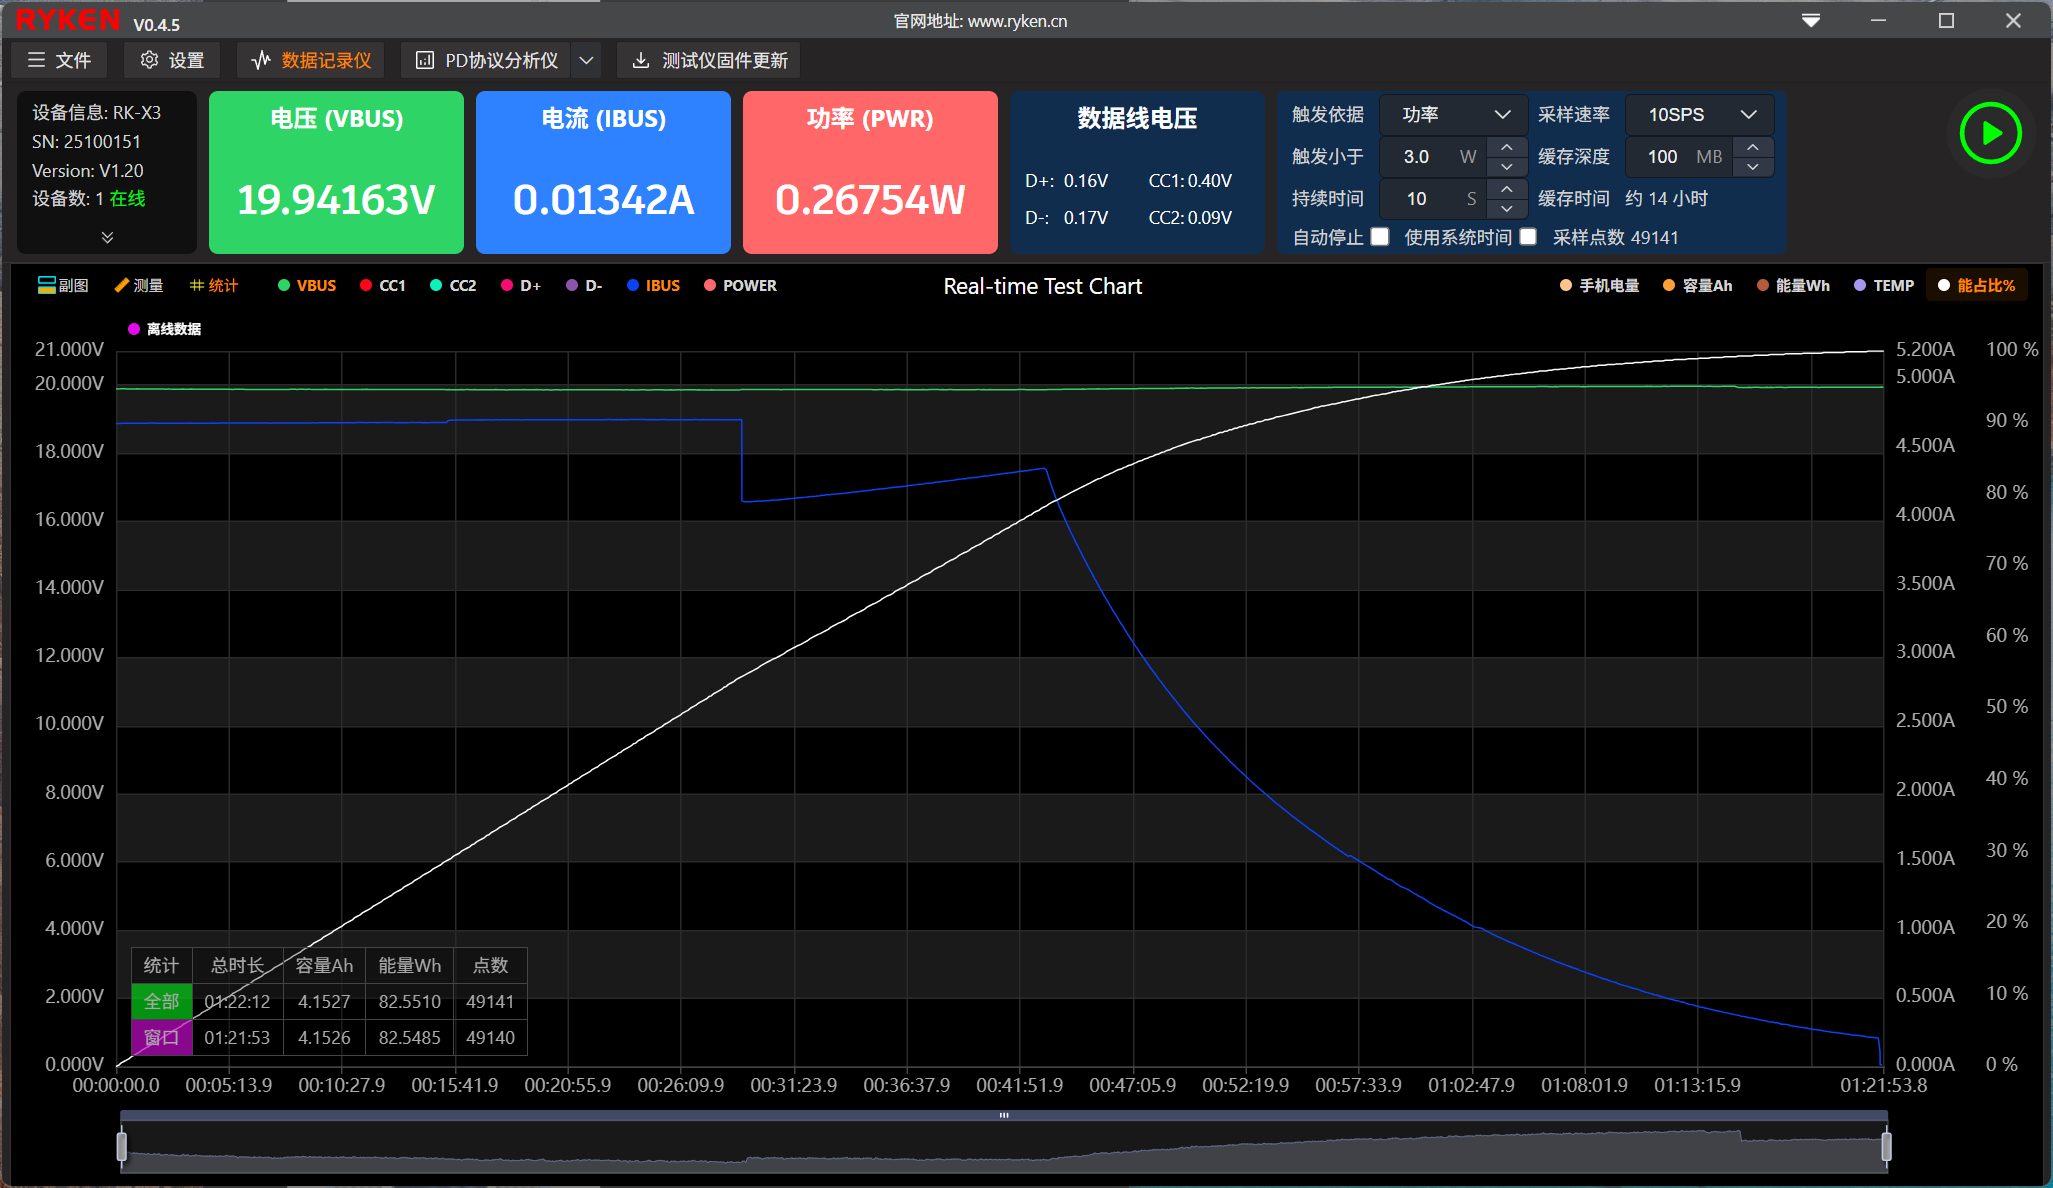Increase the 触发小于 watt value stepper
Viewport: 2053px width, 1188px height.
click(1506, 147)
